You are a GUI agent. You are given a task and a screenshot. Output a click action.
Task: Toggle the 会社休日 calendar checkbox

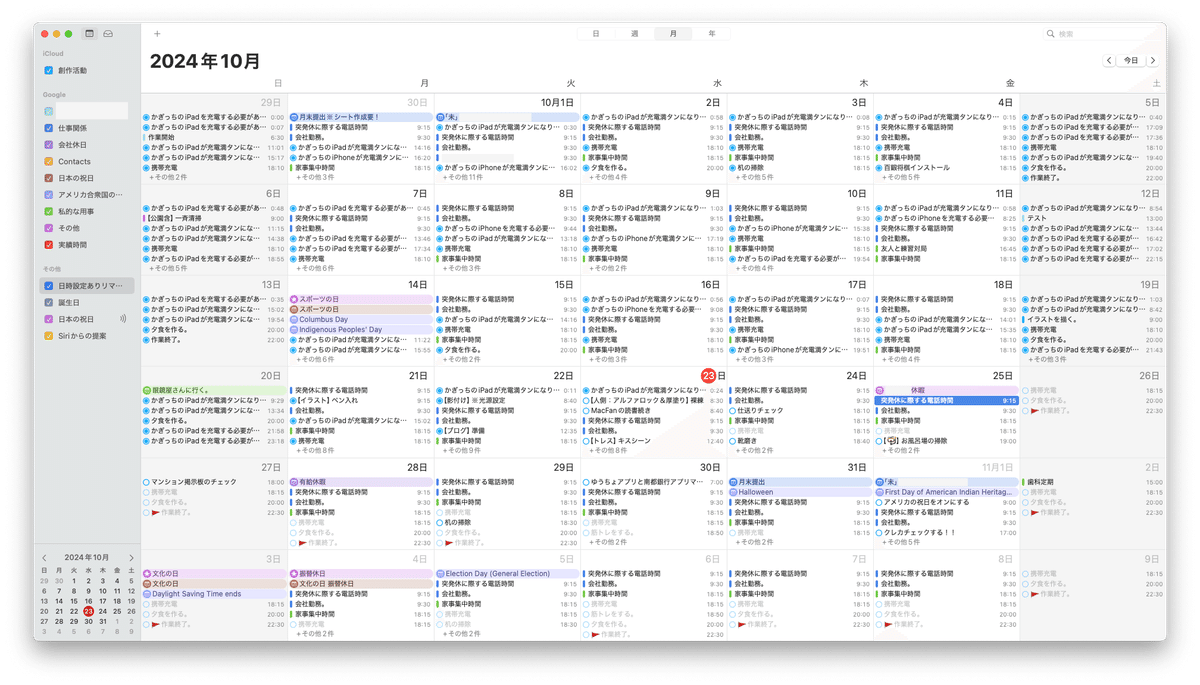(49, 145)
